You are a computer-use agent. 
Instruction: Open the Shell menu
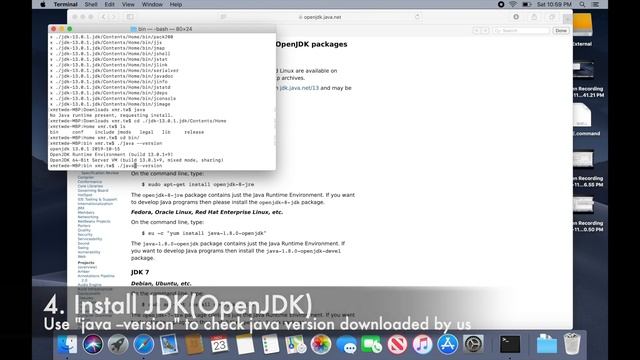[x=91, y=4]
